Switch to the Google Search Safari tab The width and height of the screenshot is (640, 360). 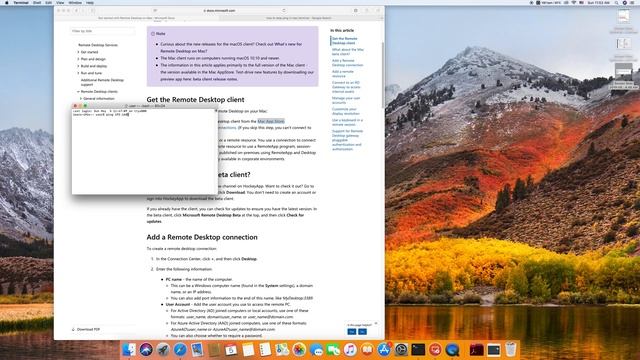click(x=299, y=18)
